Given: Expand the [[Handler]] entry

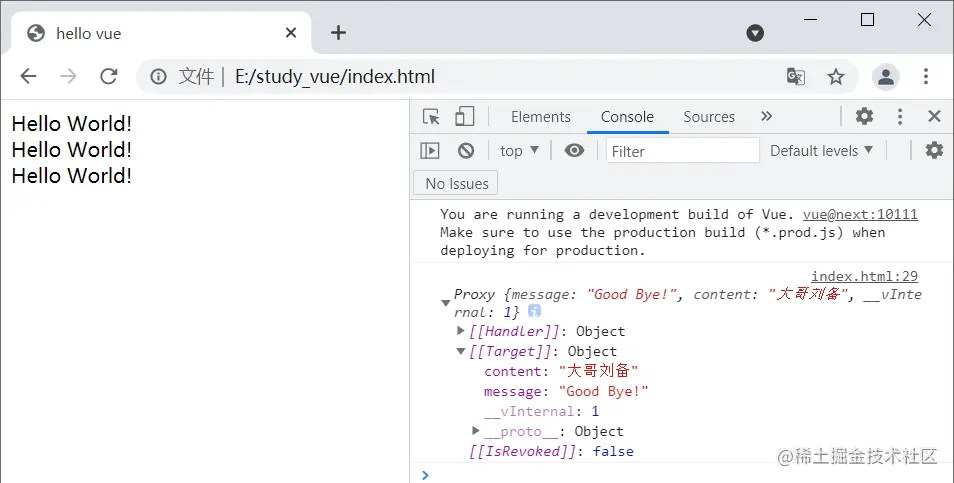Looking at the screenshot, I should click(461, 330).
